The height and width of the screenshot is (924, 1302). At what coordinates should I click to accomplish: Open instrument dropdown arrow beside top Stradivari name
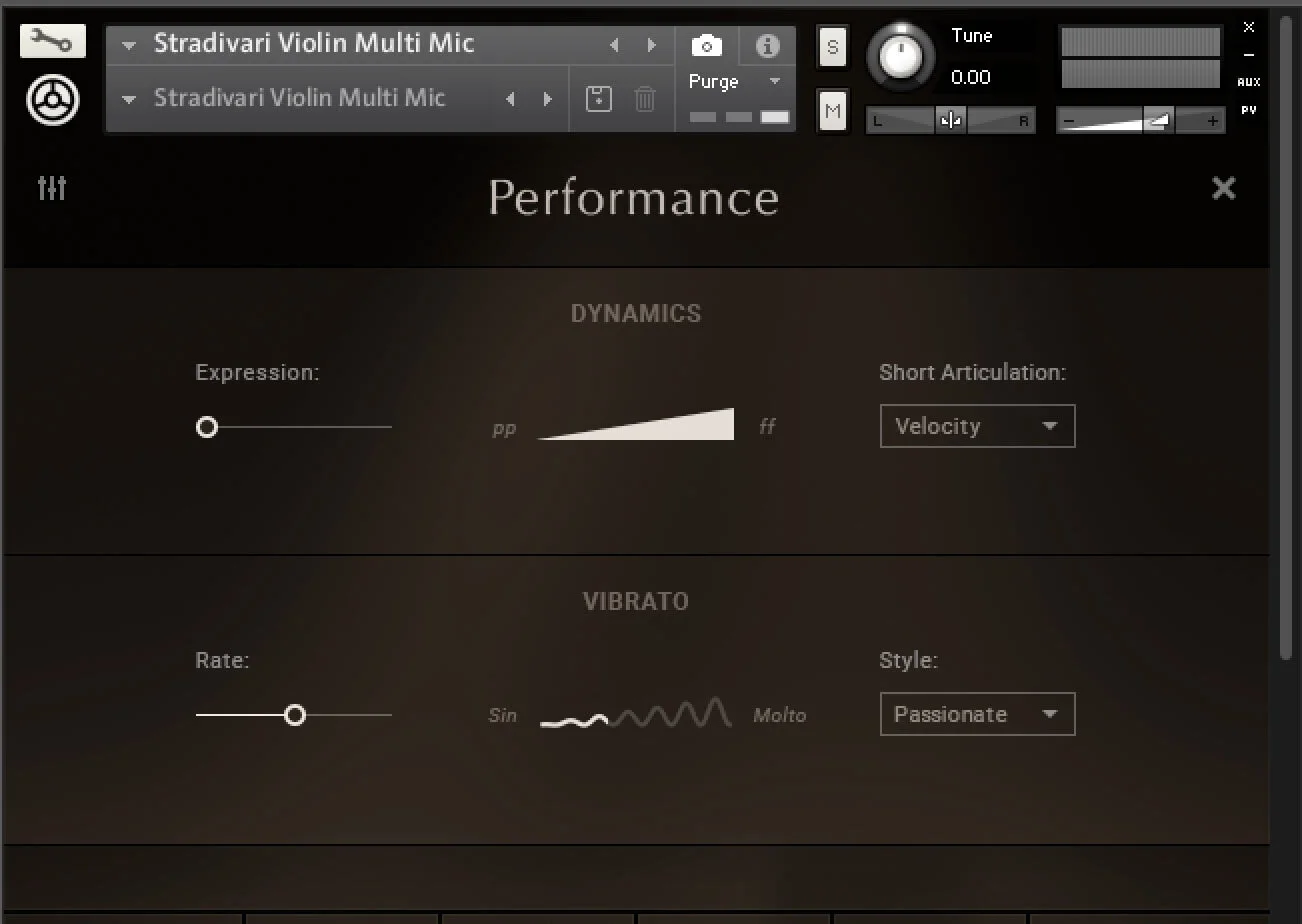[x=128, y=46]
